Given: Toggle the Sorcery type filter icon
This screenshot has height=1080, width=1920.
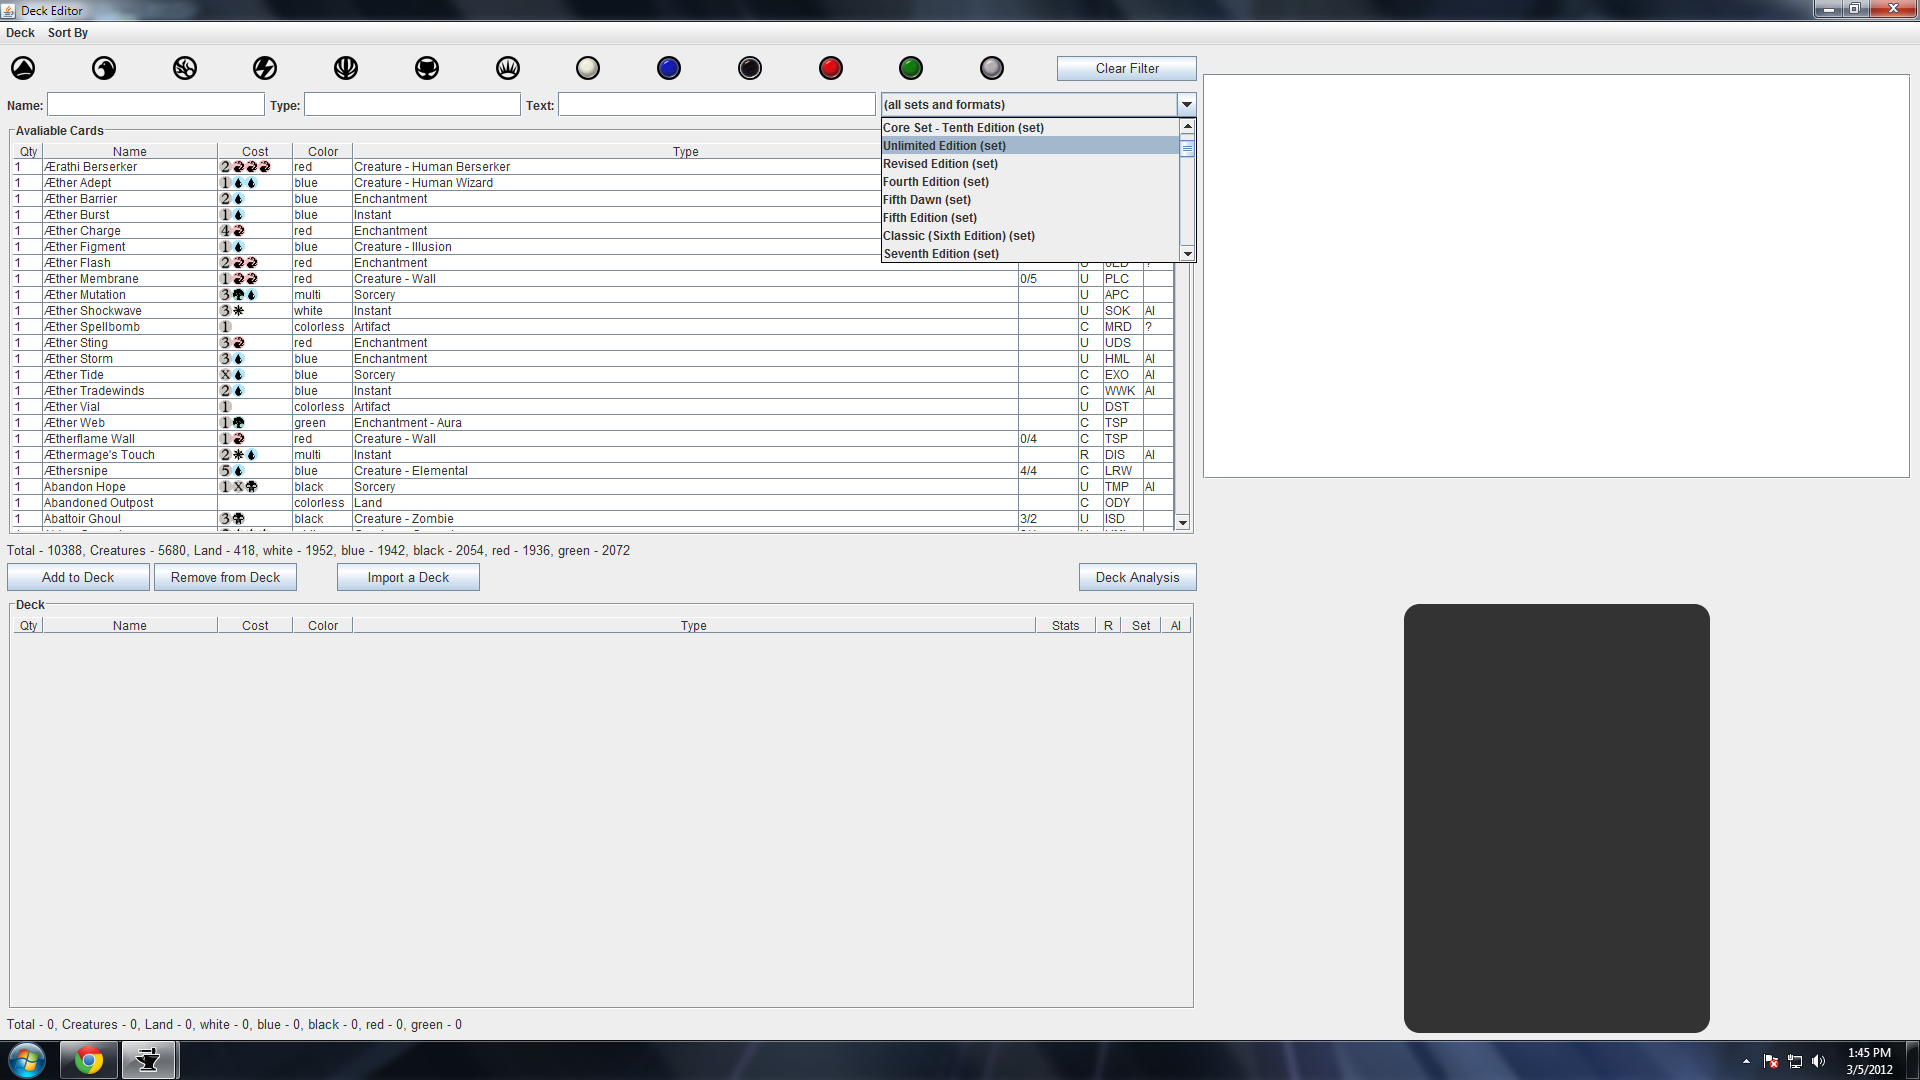Looking at the screenshot, I should point(185,68).
